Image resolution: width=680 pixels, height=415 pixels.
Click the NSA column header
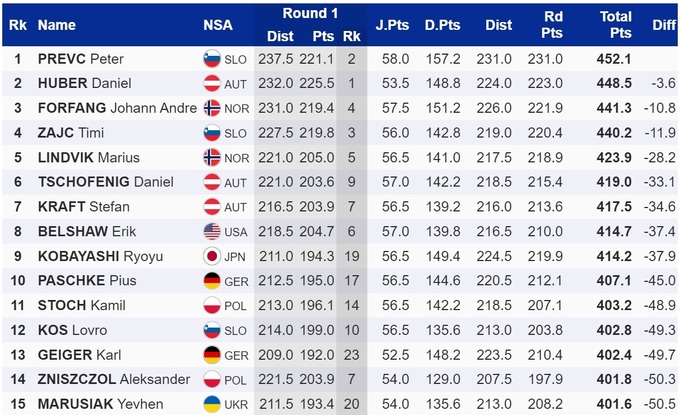pos(219,24)
